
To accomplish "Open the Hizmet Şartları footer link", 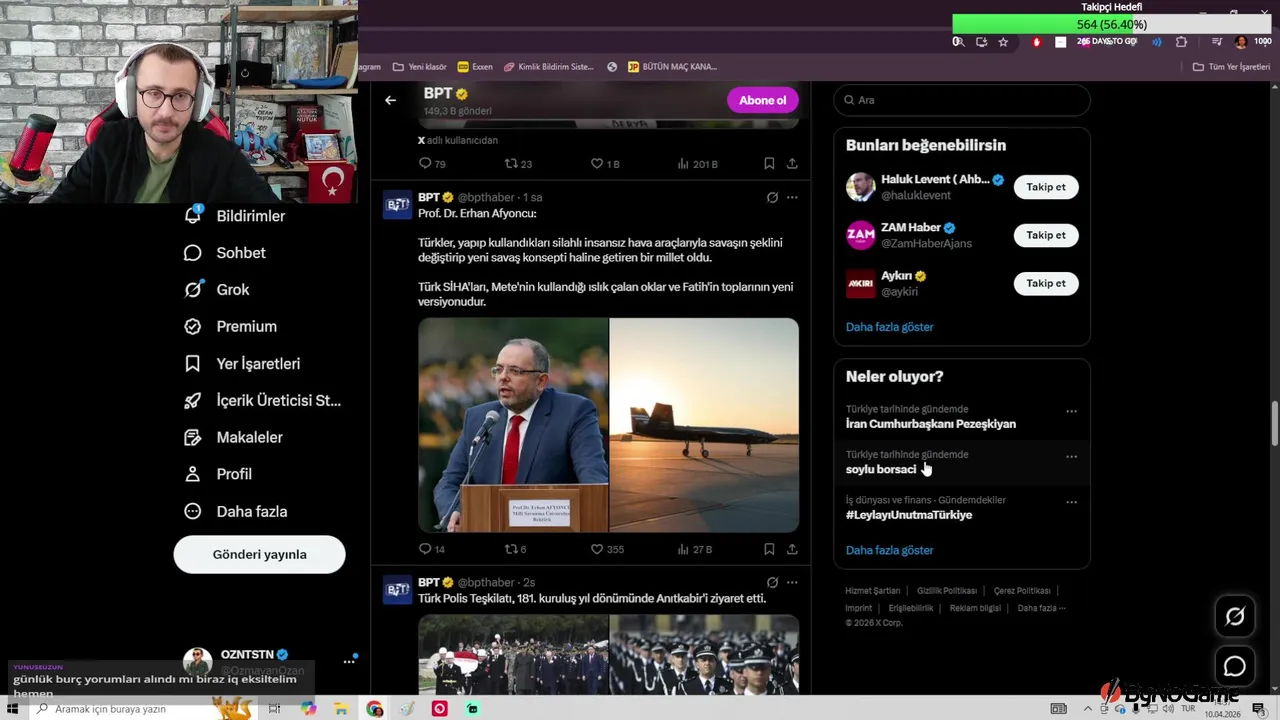I will pos(872,591).
